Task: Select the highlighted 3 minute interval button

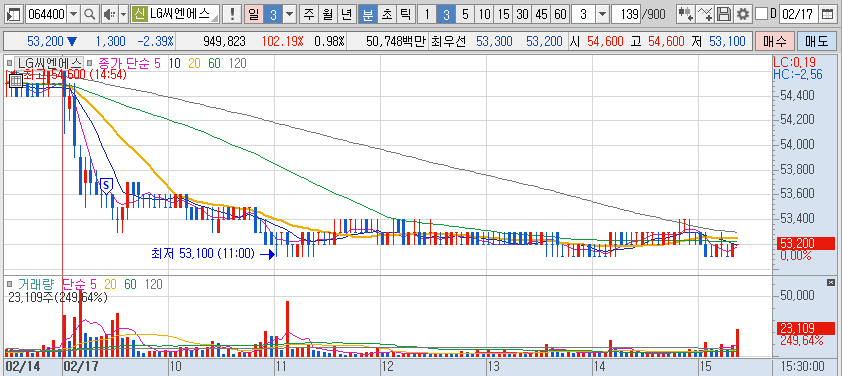Action: tap(446, 14)
